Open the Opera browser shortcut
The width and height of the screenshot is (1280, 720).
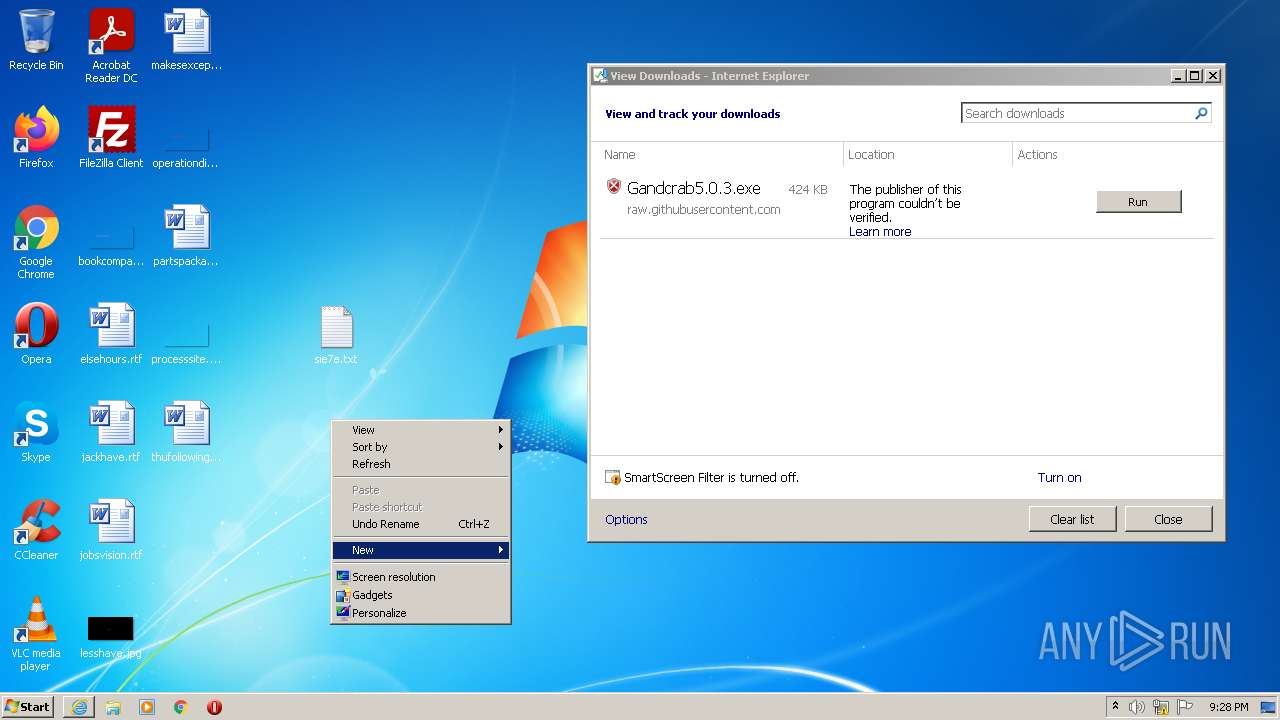click(x=36, y=334)
